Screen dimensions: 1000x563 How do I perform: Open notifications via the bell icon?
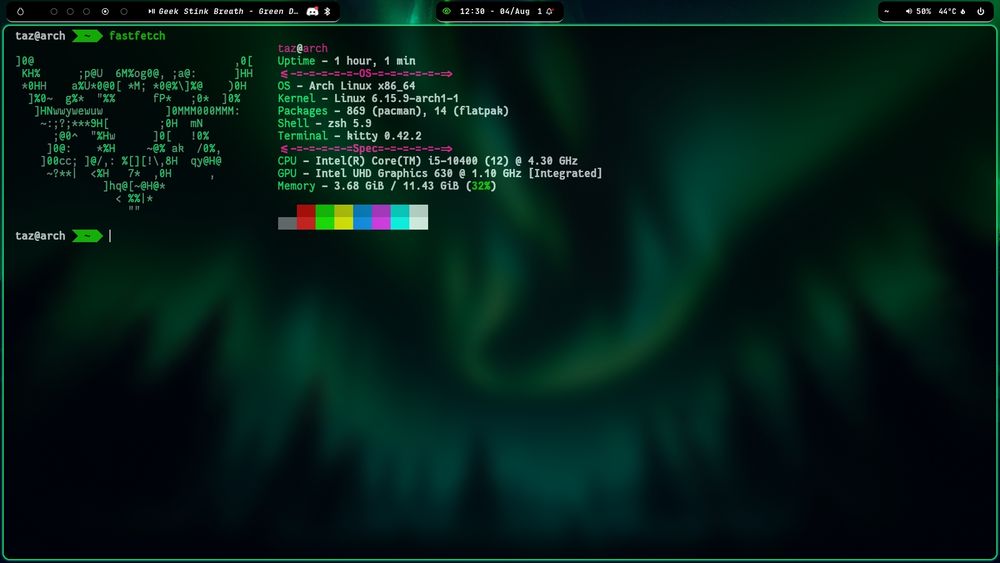coord(549,11)
